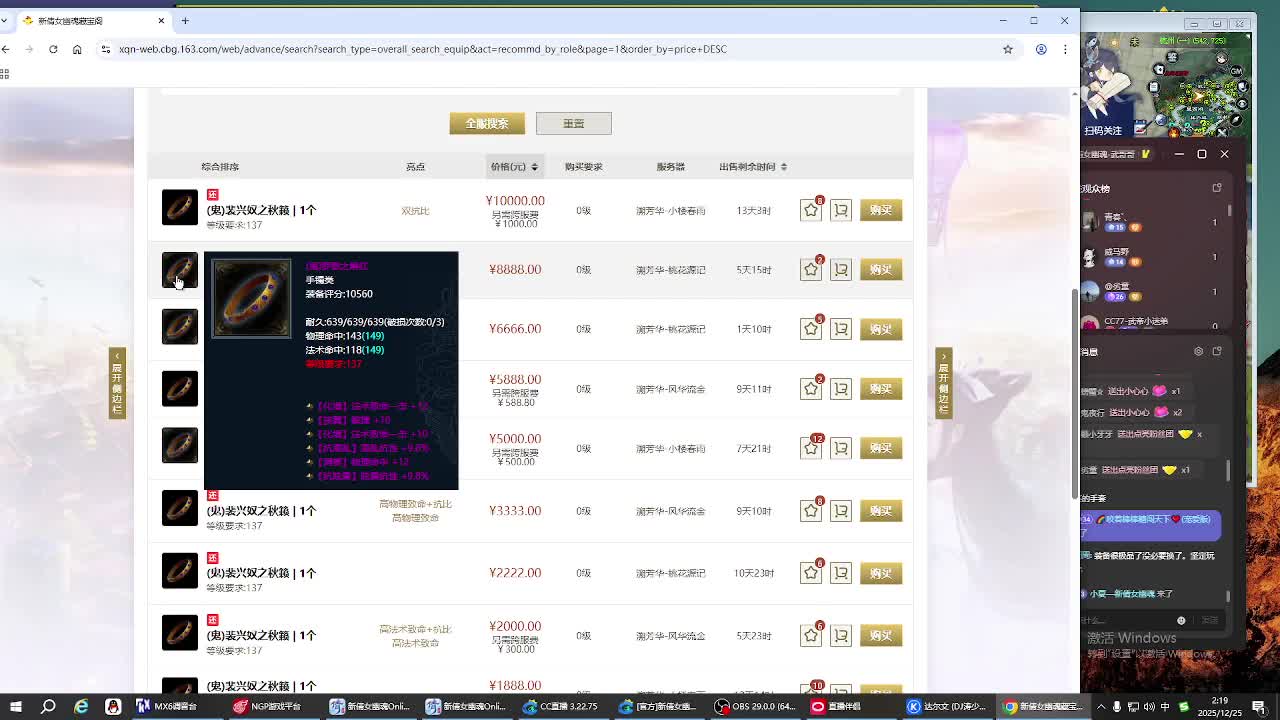
Task: Add the ¥8888.00 item to cart
Action: tap(841, 270)
